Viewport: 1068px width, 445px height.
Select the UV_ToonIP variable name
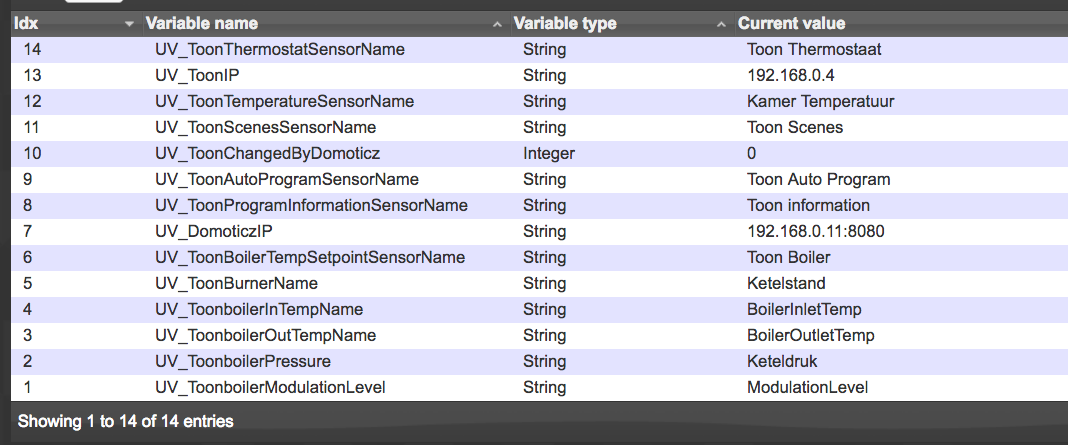point(198,76)
